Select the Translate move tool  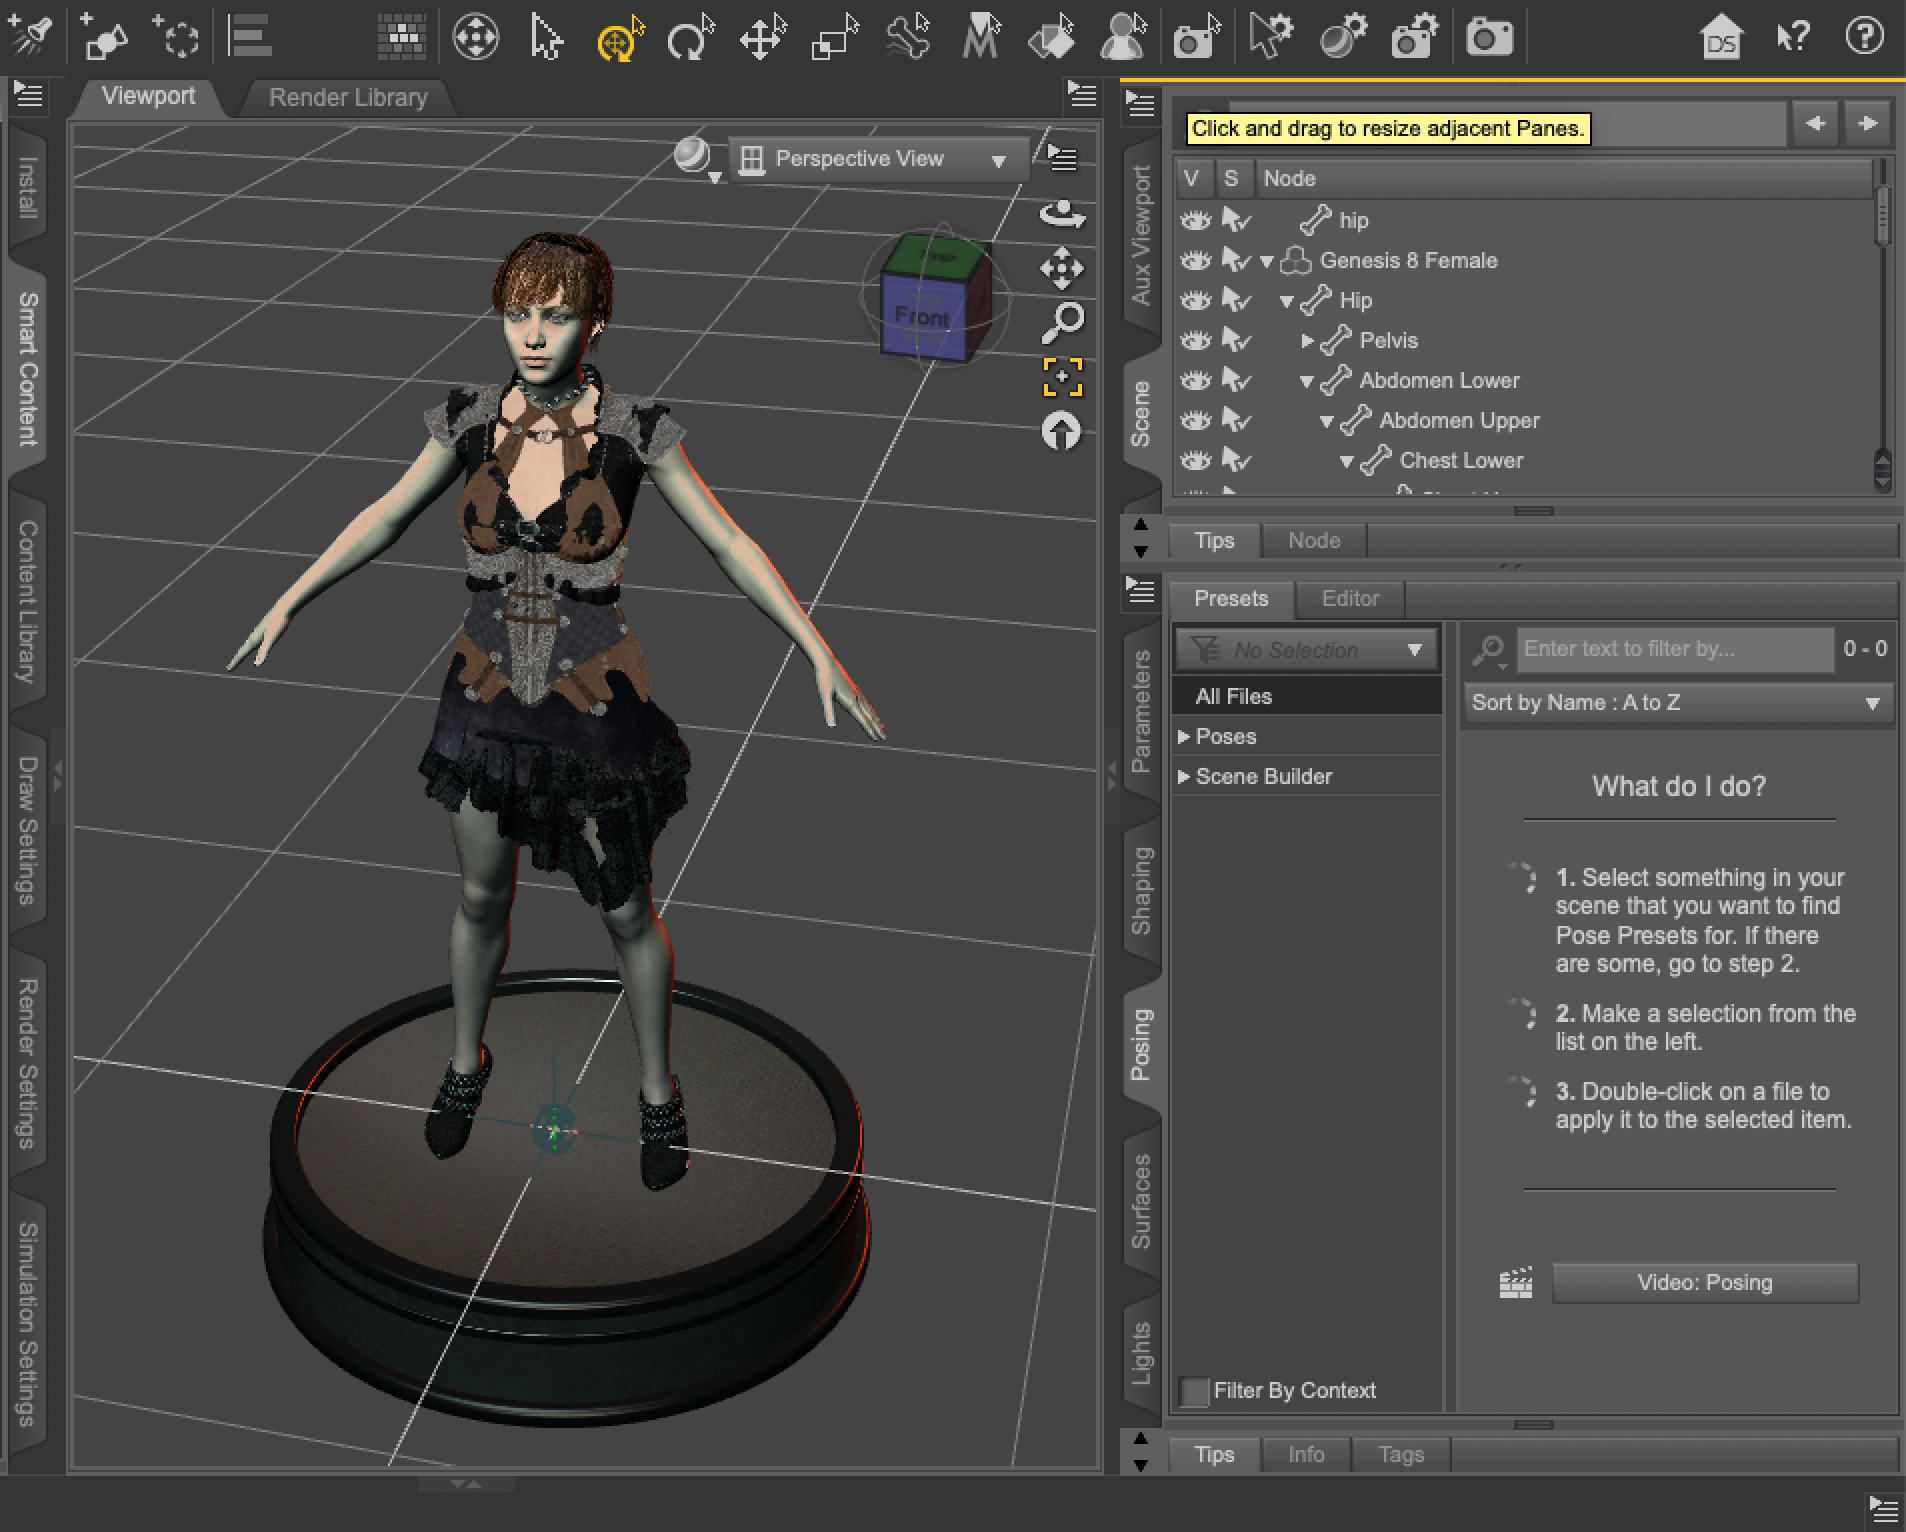[762, 40]
